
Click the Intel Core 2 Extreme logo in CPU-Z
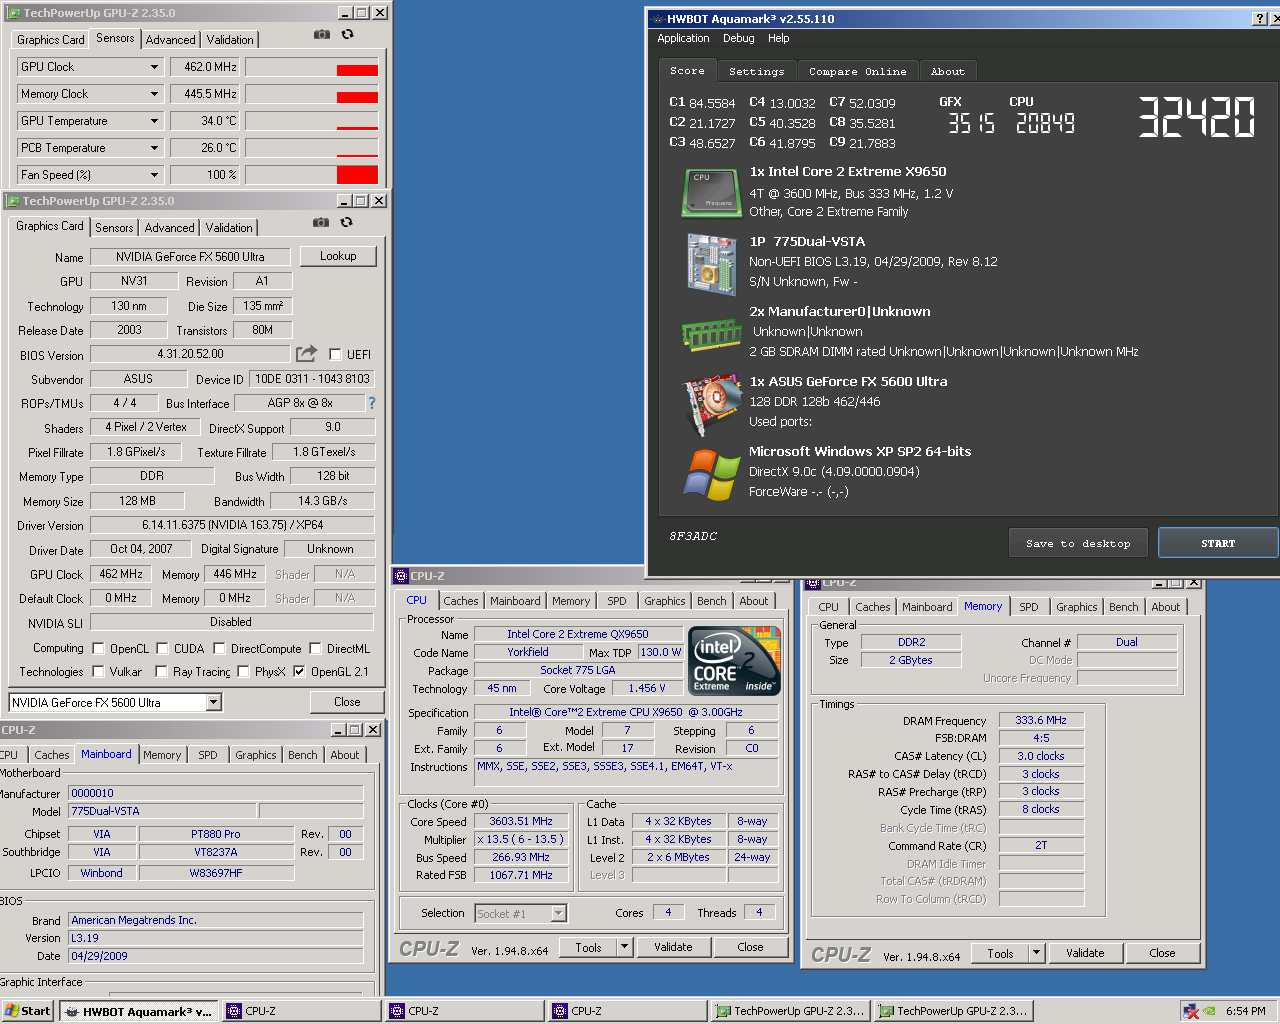pyautogui.click(x=735, y=660)
